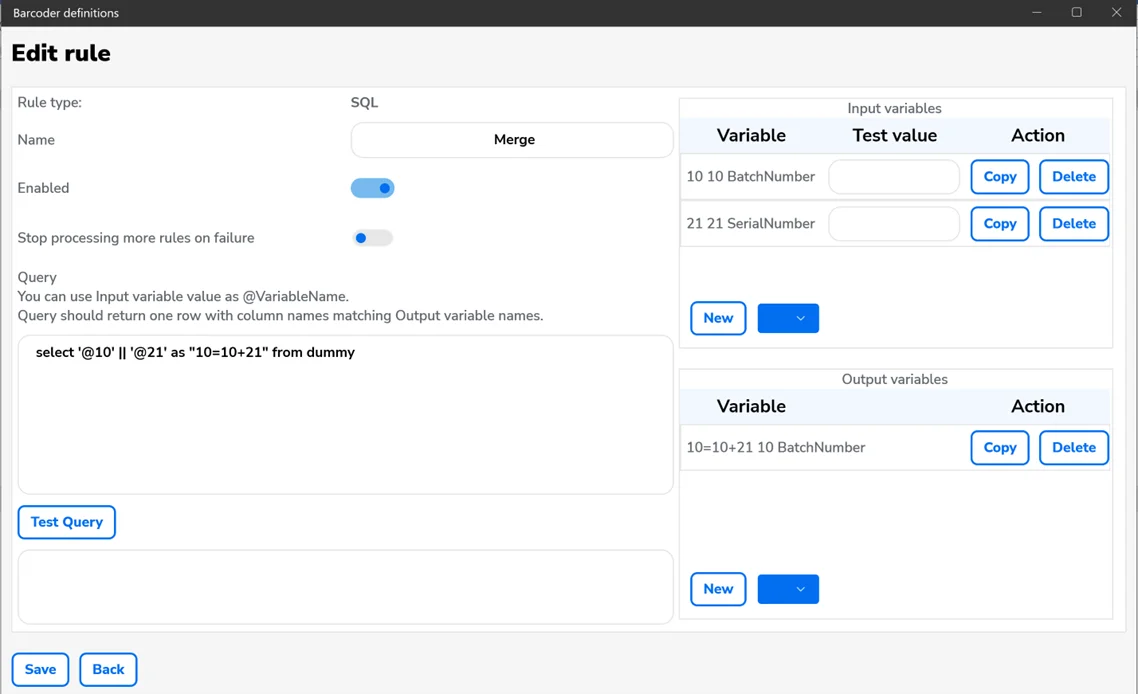Open the Input variables blue dropdown
This screenshot has width=1138, height=694.
tap(788, 318)
